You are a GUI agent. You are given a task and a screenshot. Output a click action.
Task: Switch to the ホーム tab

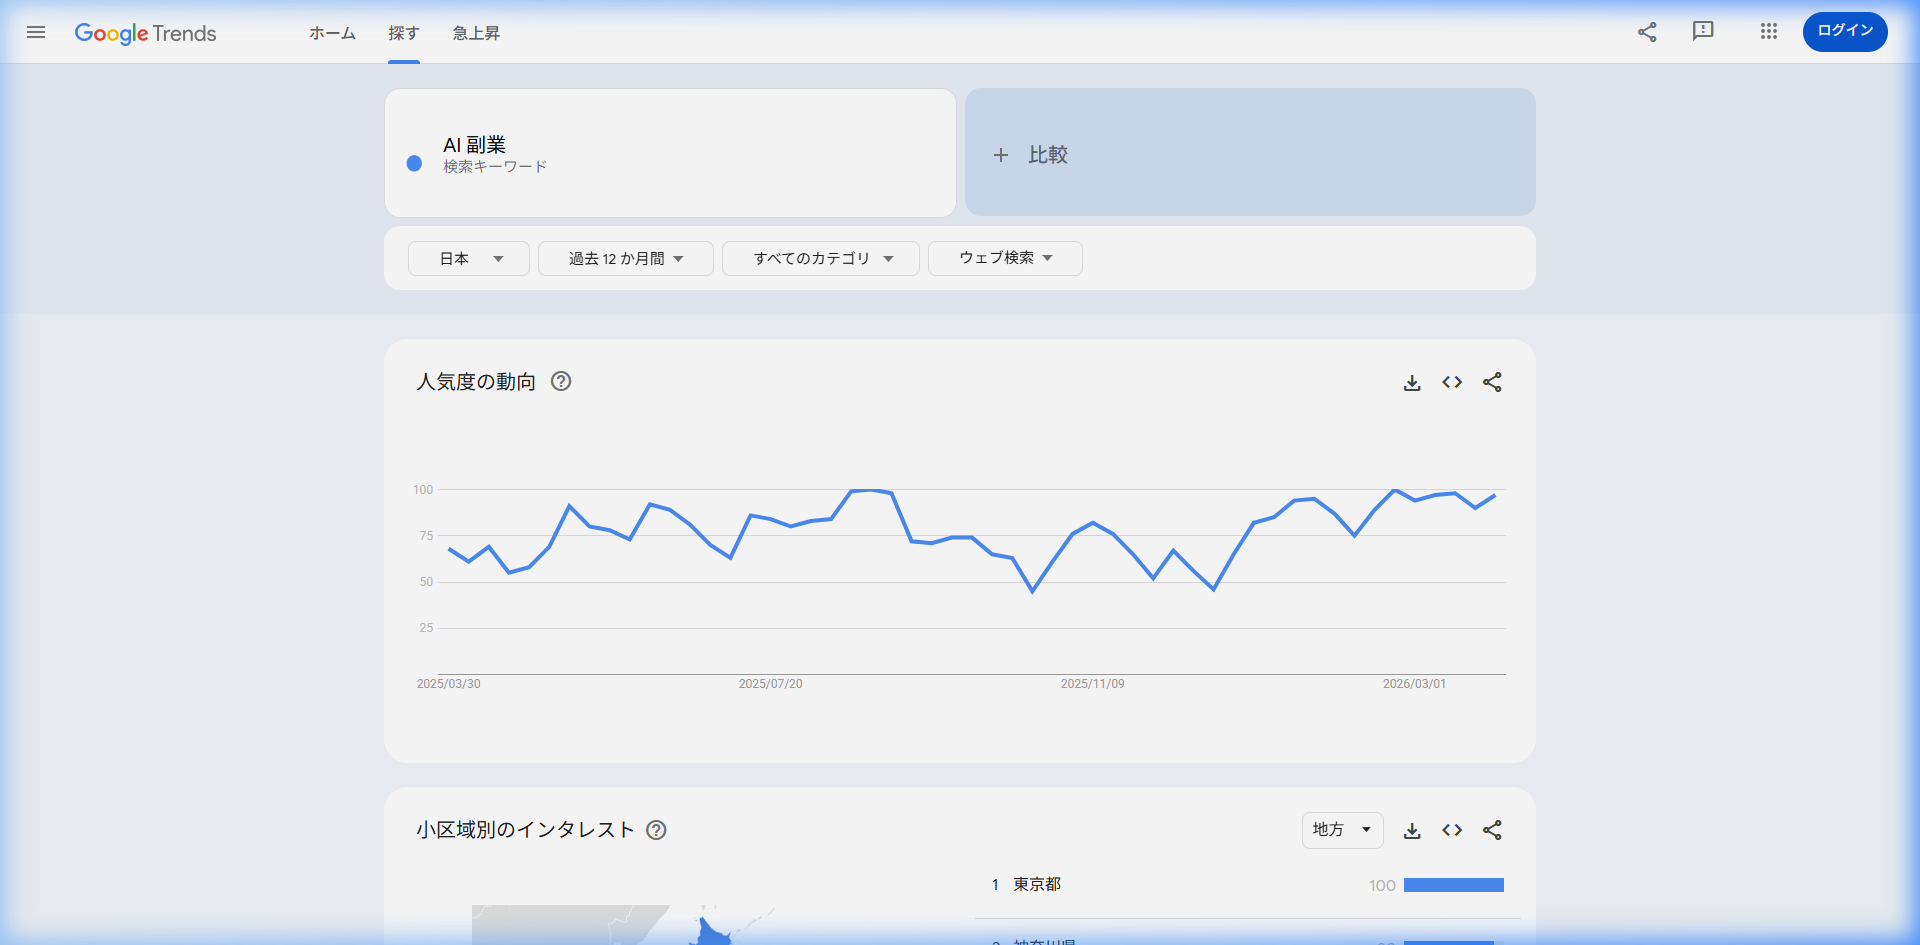pos(332,33)
